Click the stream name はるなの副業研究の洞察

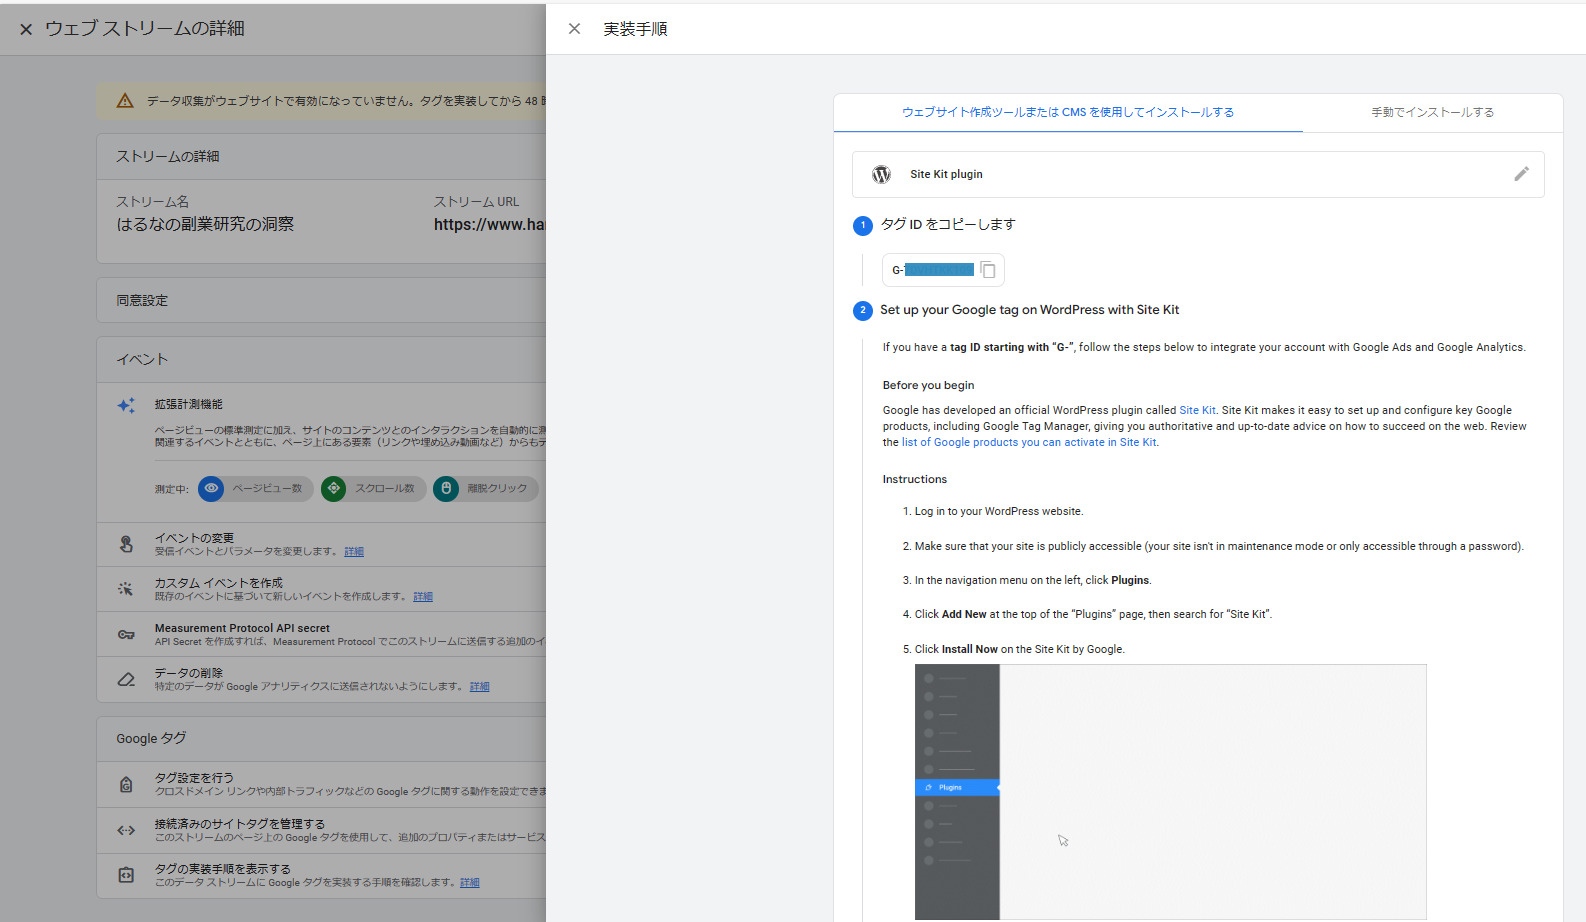tap(205, 224)
